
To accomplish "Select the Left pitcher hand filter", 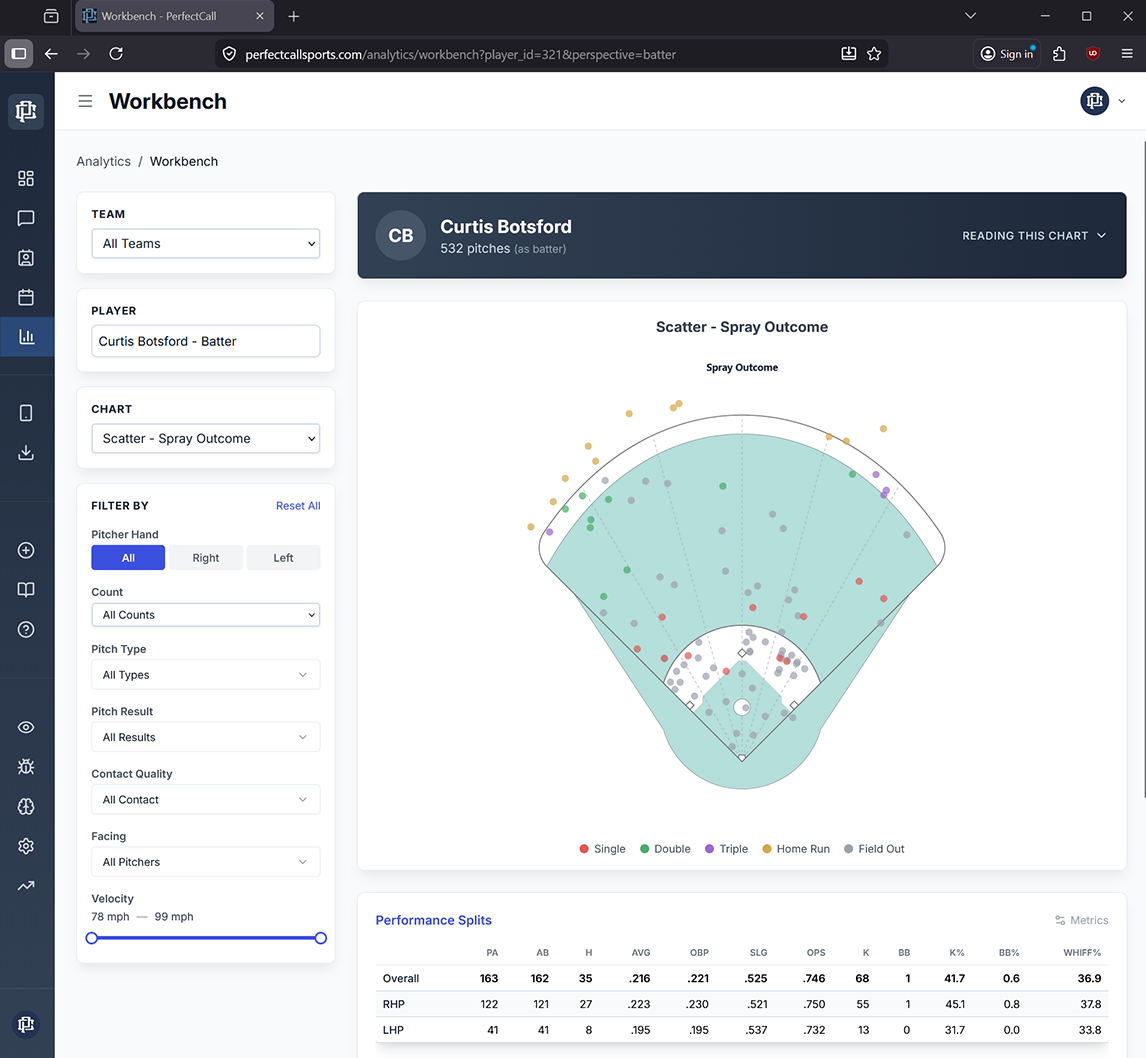I will [283, 557].
